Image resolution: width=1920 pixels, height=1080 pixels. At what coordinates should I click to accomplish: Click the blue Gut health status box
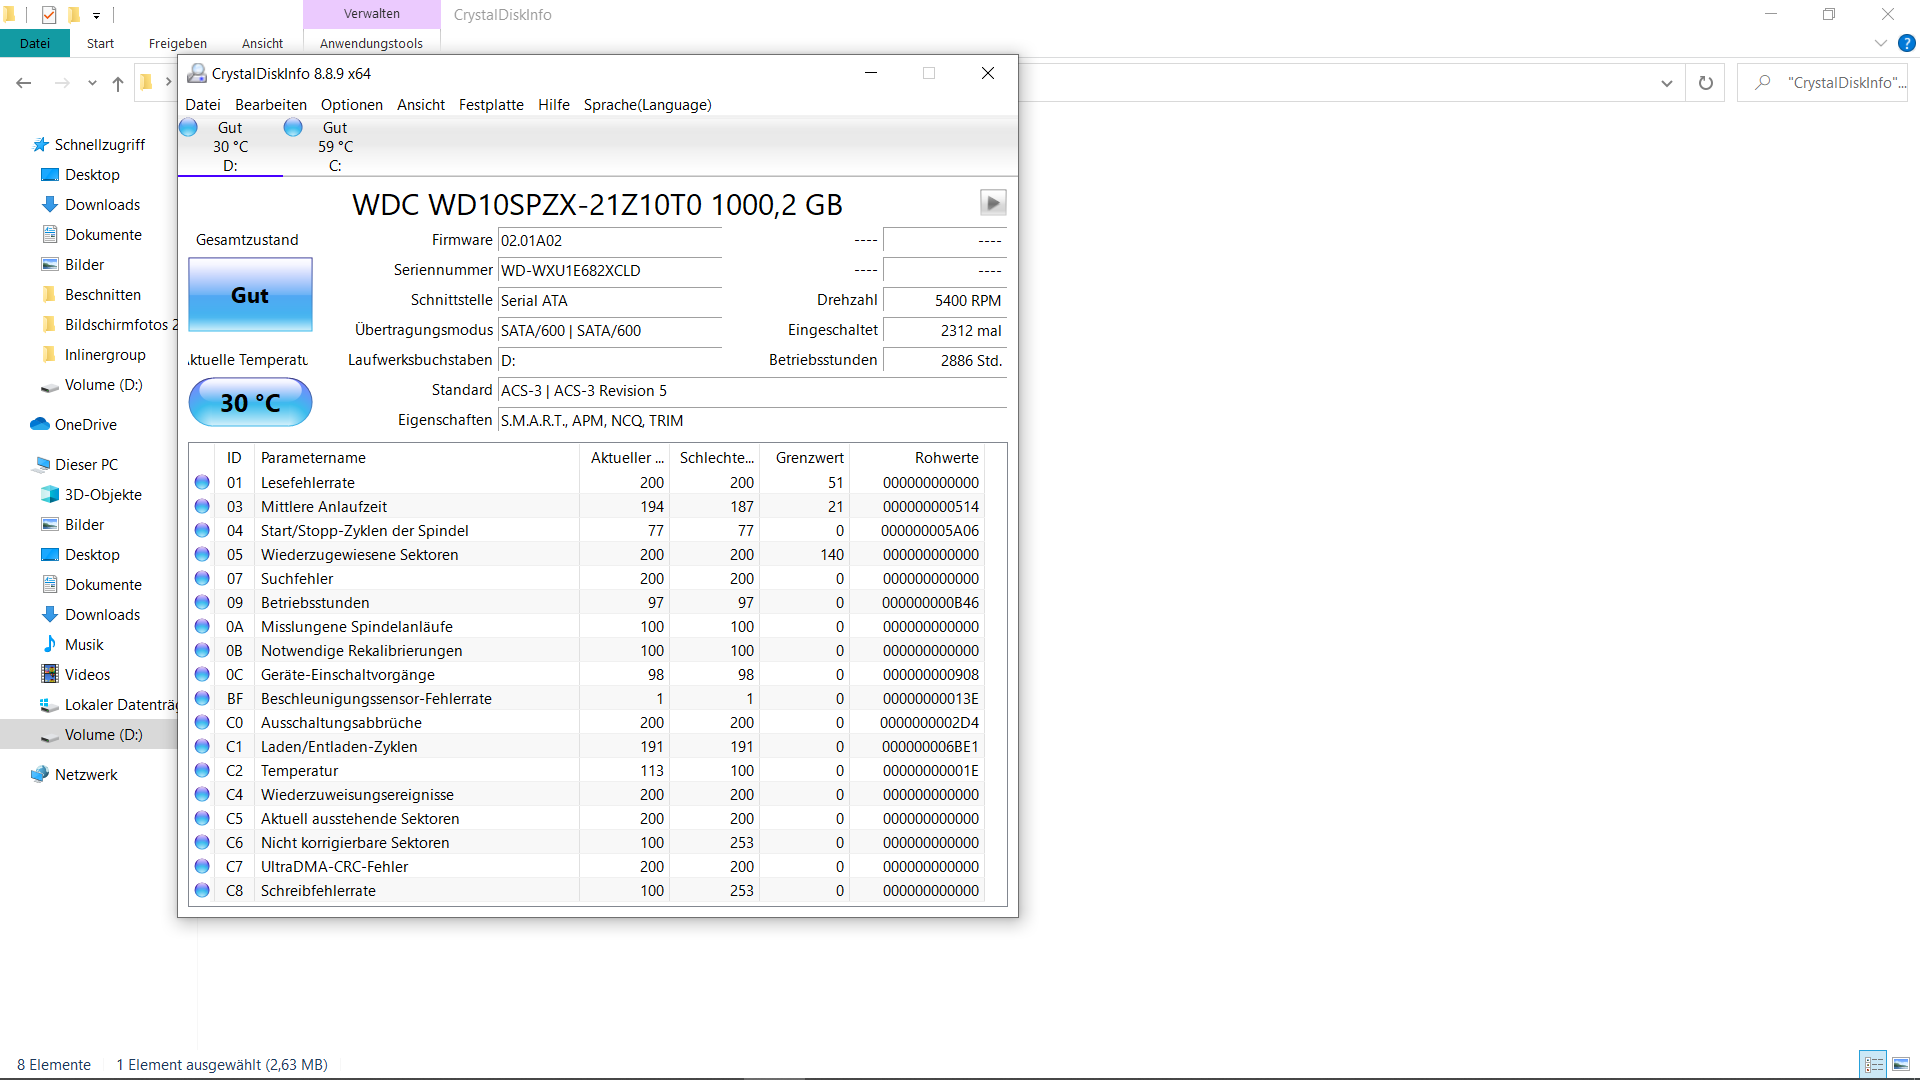(250, 295)
